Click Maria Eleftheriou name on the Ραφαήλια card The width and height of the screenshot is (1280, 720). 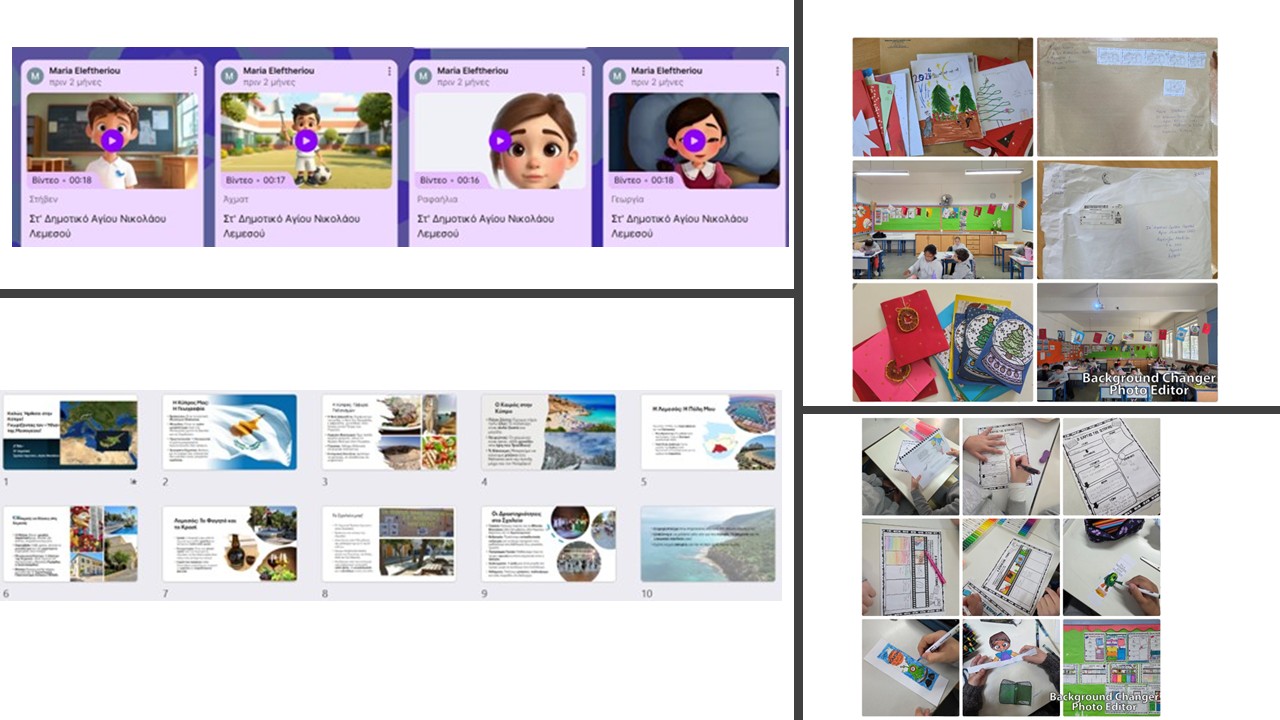click(x=472, y=71)
